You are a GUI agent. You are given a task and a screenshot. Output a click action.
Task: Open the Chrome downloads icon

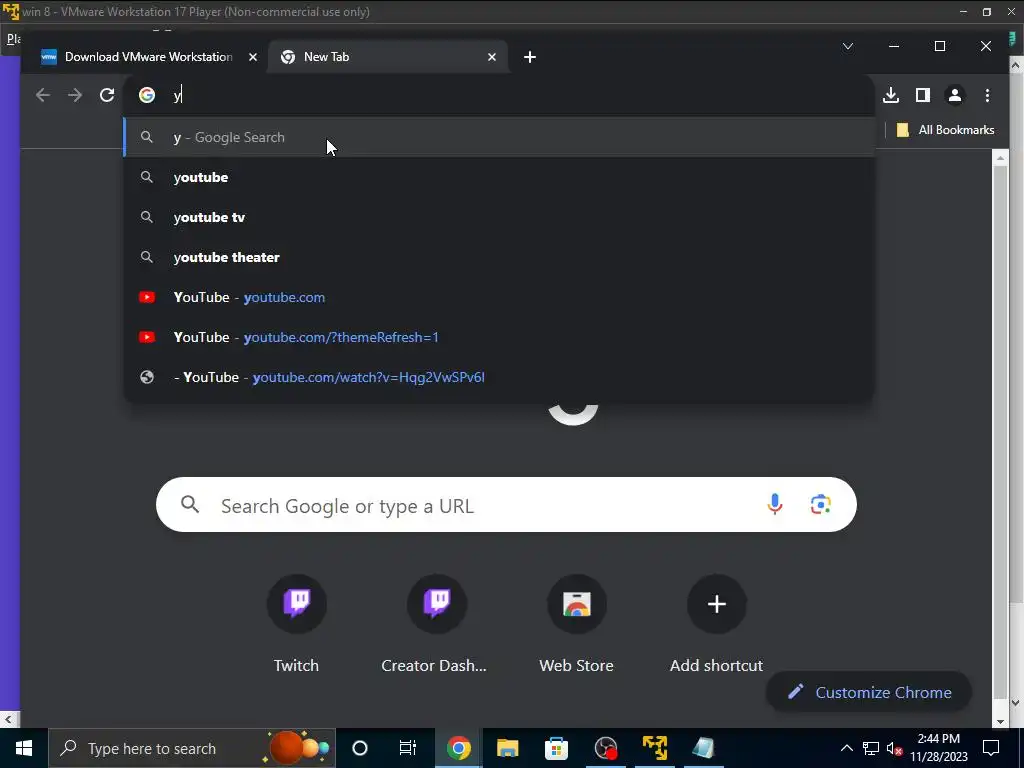point(891,95)
